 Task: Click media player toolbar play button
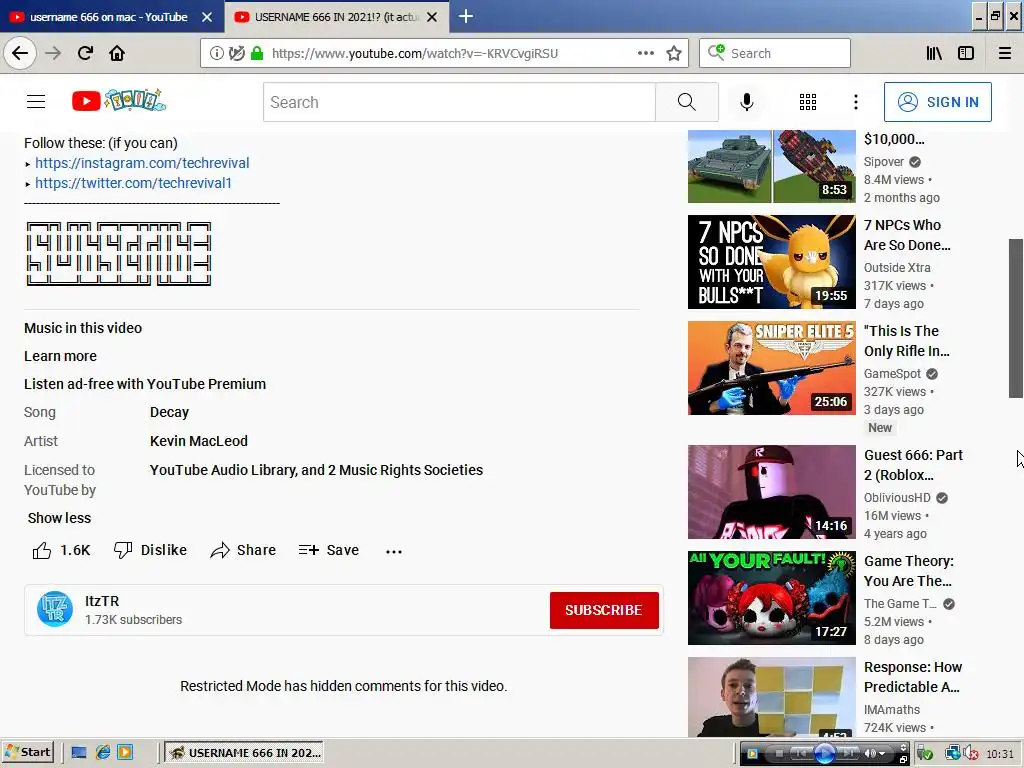[824, 754]
